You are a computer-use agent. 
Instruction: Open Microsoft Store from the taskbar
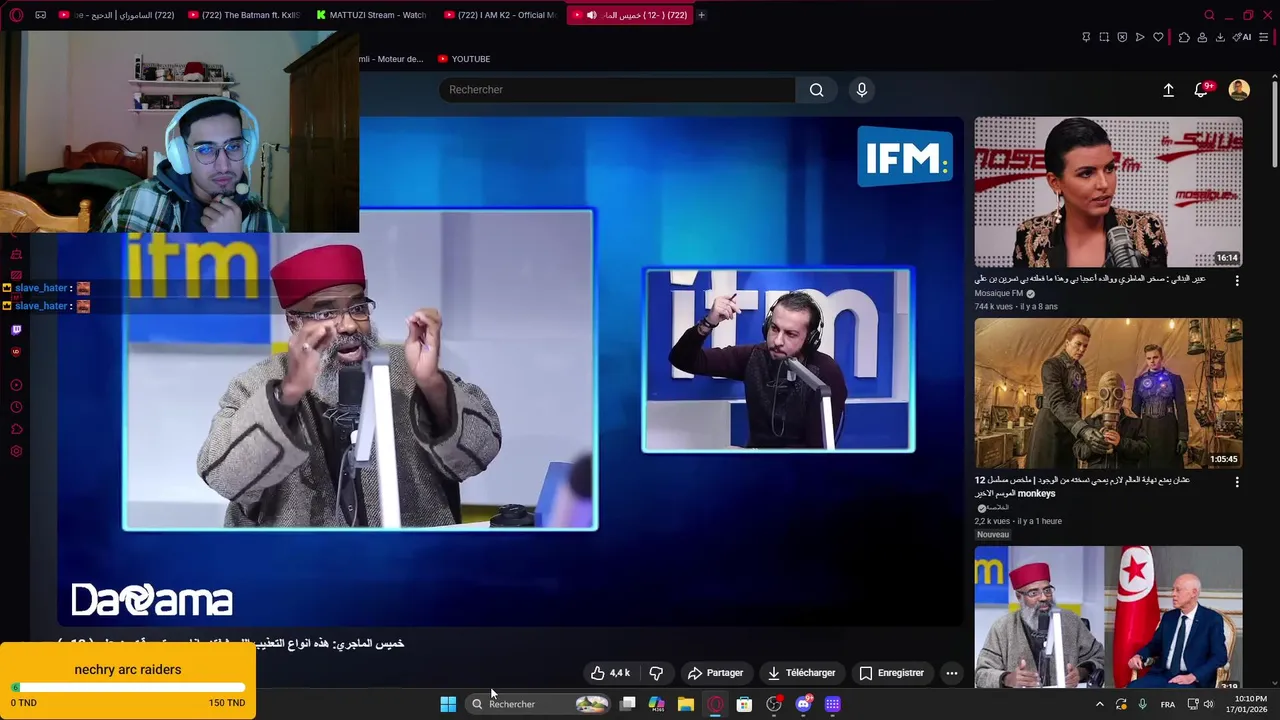(744, 704)
